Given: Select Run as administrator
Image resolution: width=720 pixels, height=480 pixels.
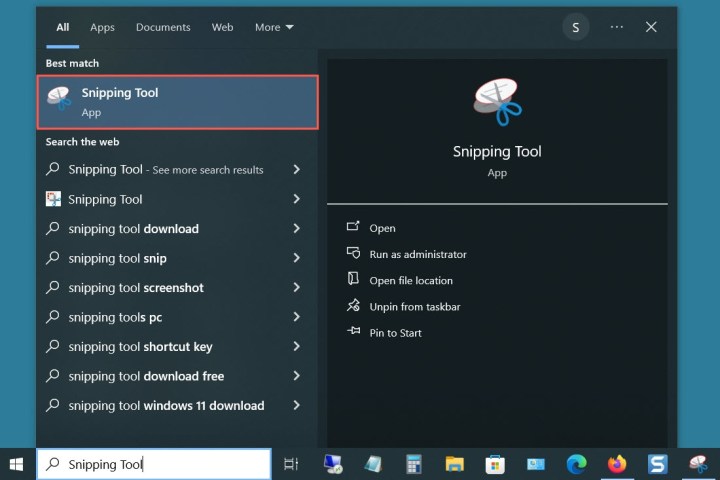Looking at the screenshot, I should (x=417, y=255).
